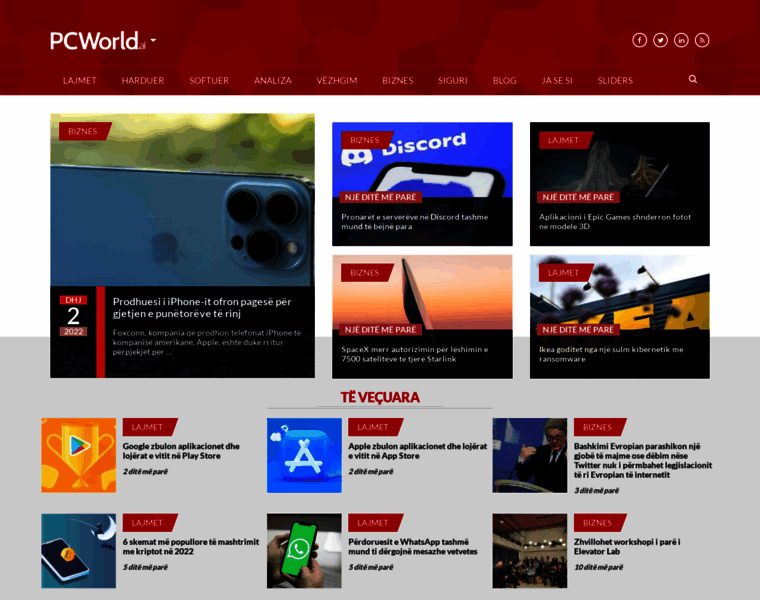Click the BIZNES tag on iPhone feature image

[x=85, y=131]
